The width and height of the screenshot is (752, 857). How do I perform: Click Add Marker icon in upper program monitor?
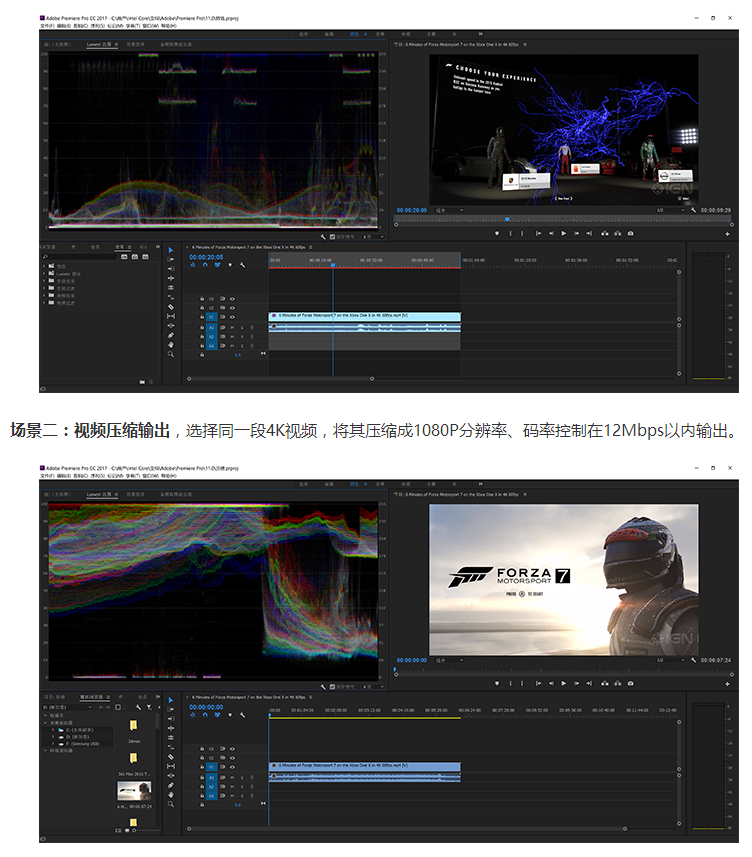tap(497, 233)
